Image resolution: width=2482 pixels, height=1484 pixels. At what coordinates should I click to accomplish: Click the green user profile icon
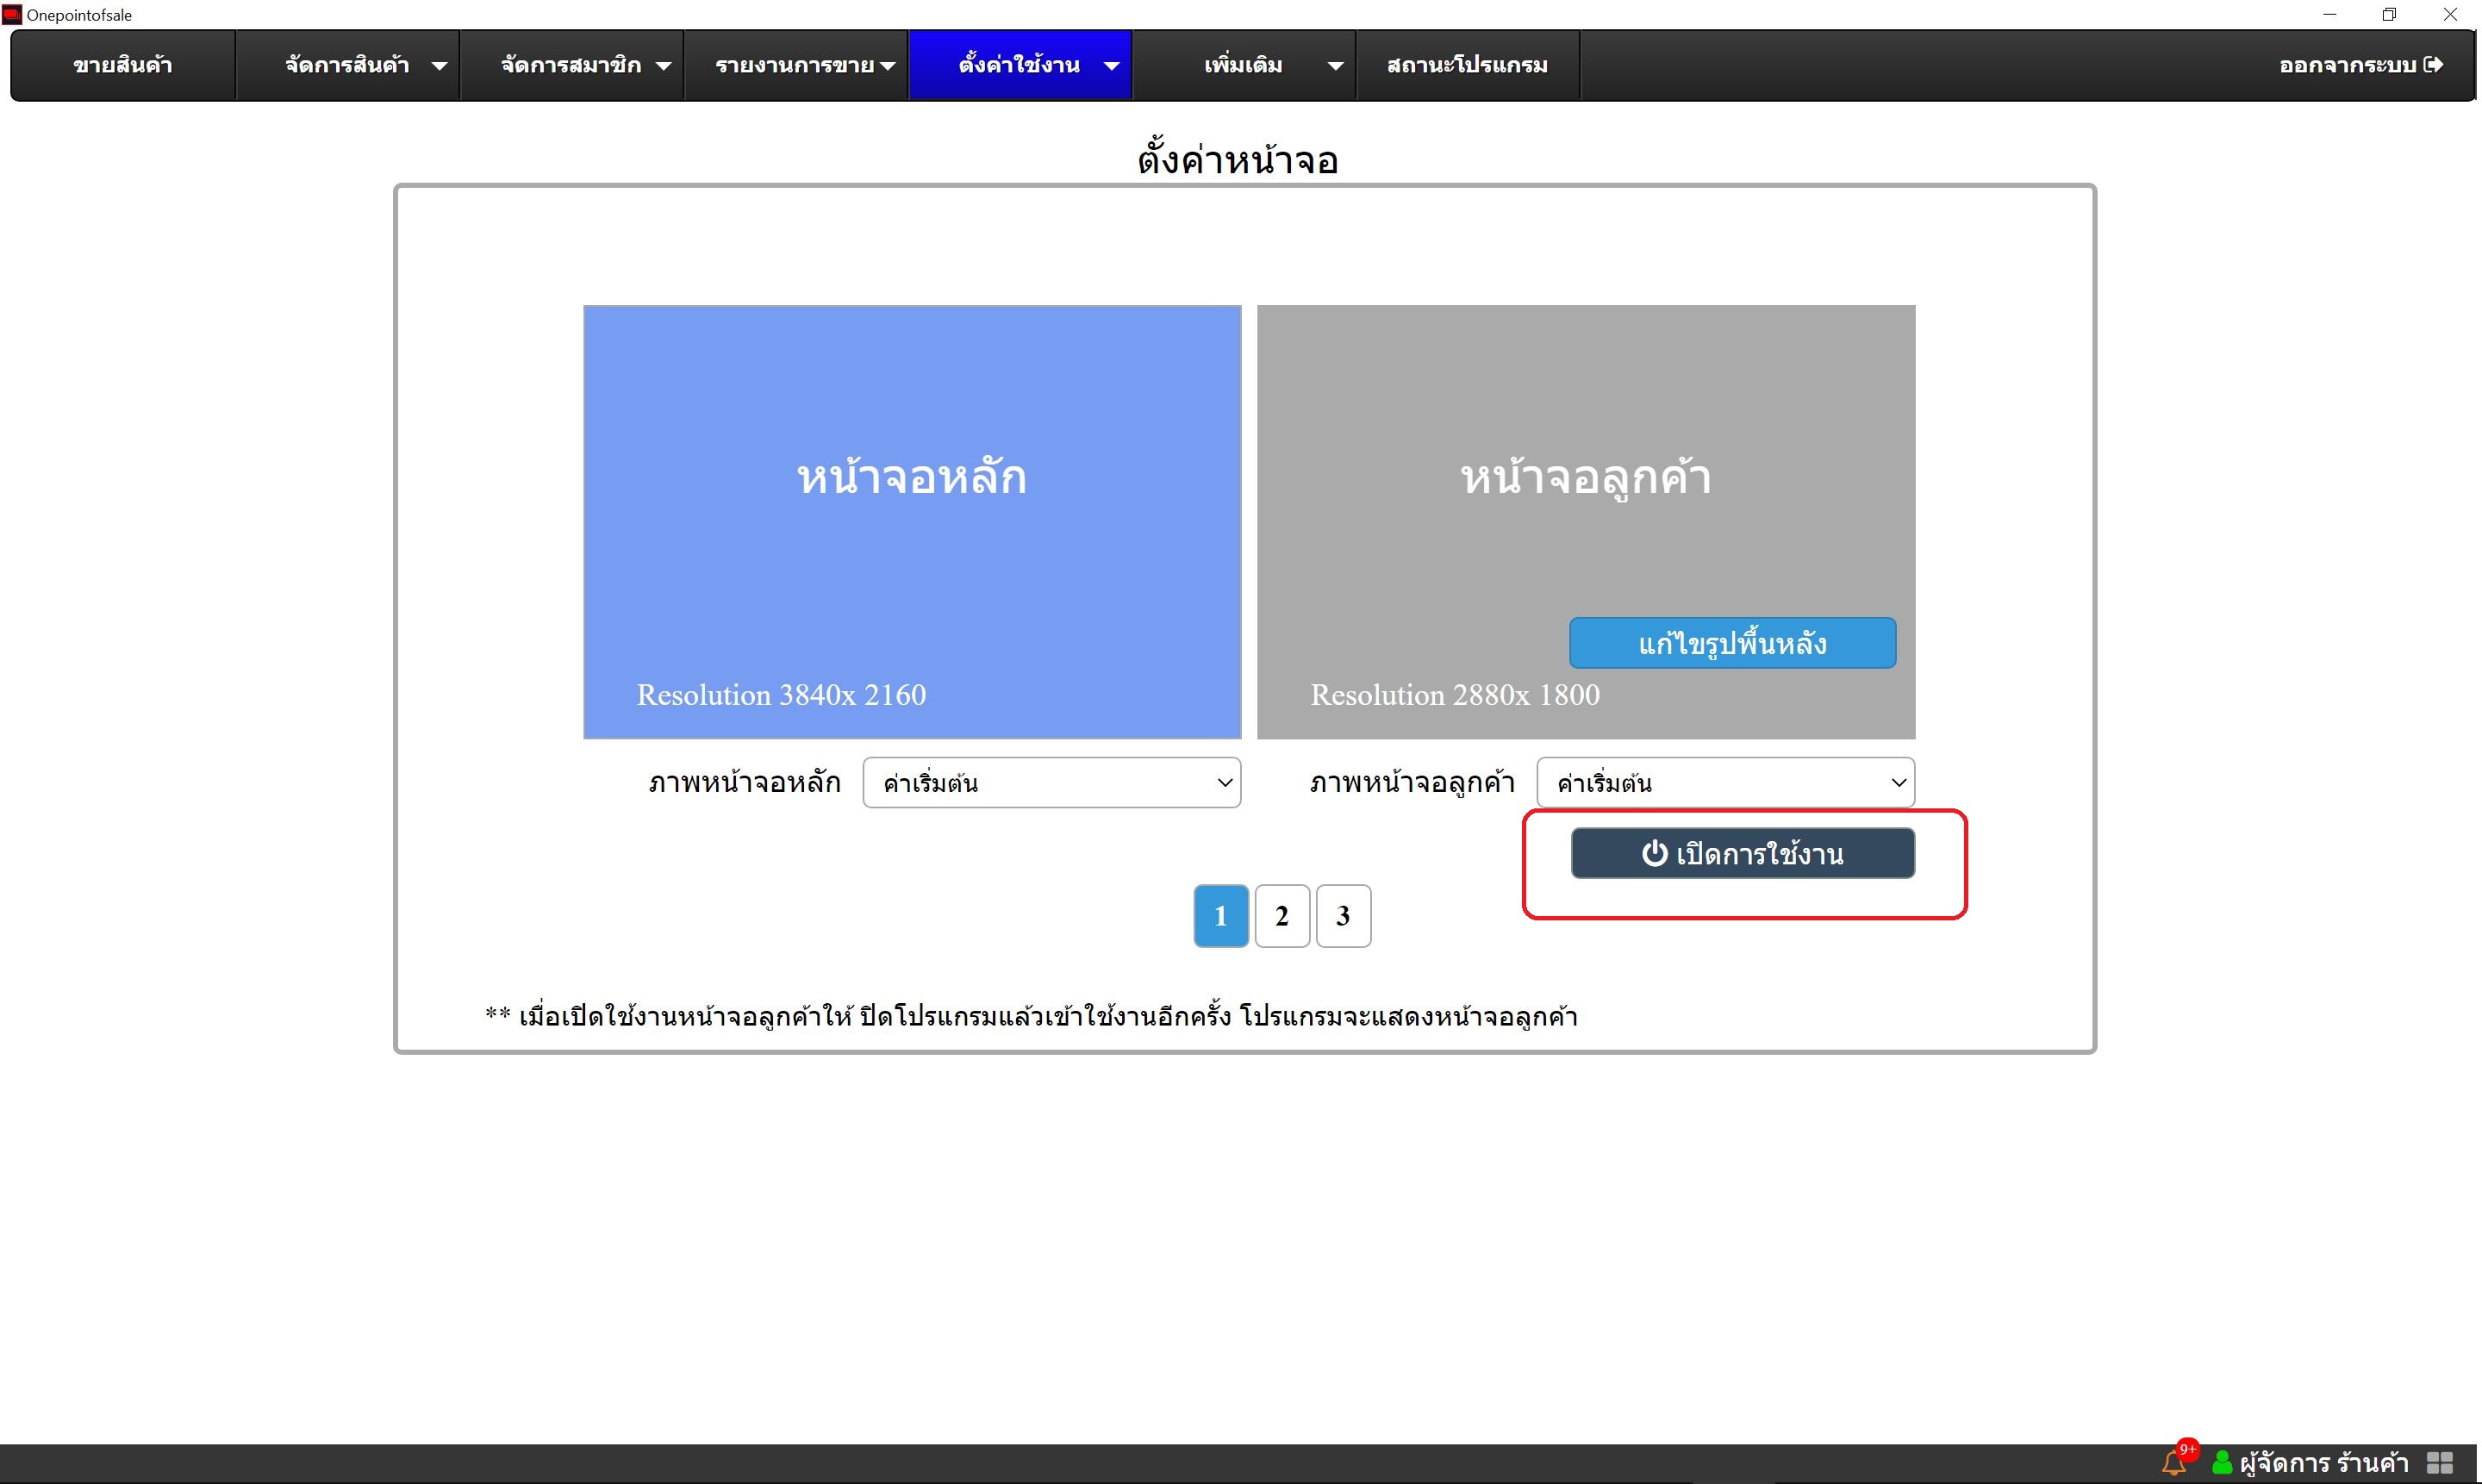pyautogui.click(x=2222, y=1463)
